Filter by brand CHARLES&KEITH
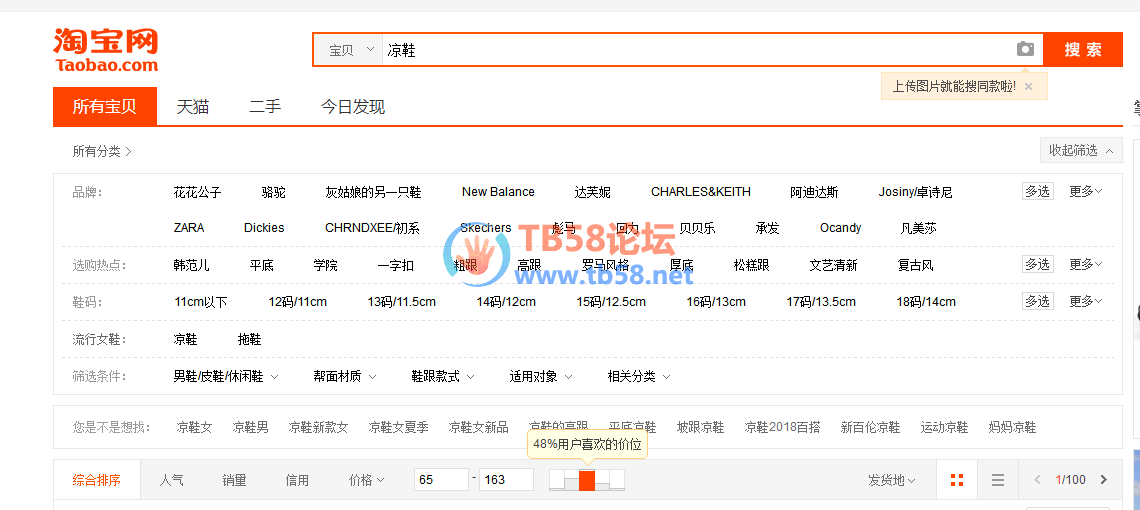The height and width of the screenshot is (510, 1140). (701, 192)
